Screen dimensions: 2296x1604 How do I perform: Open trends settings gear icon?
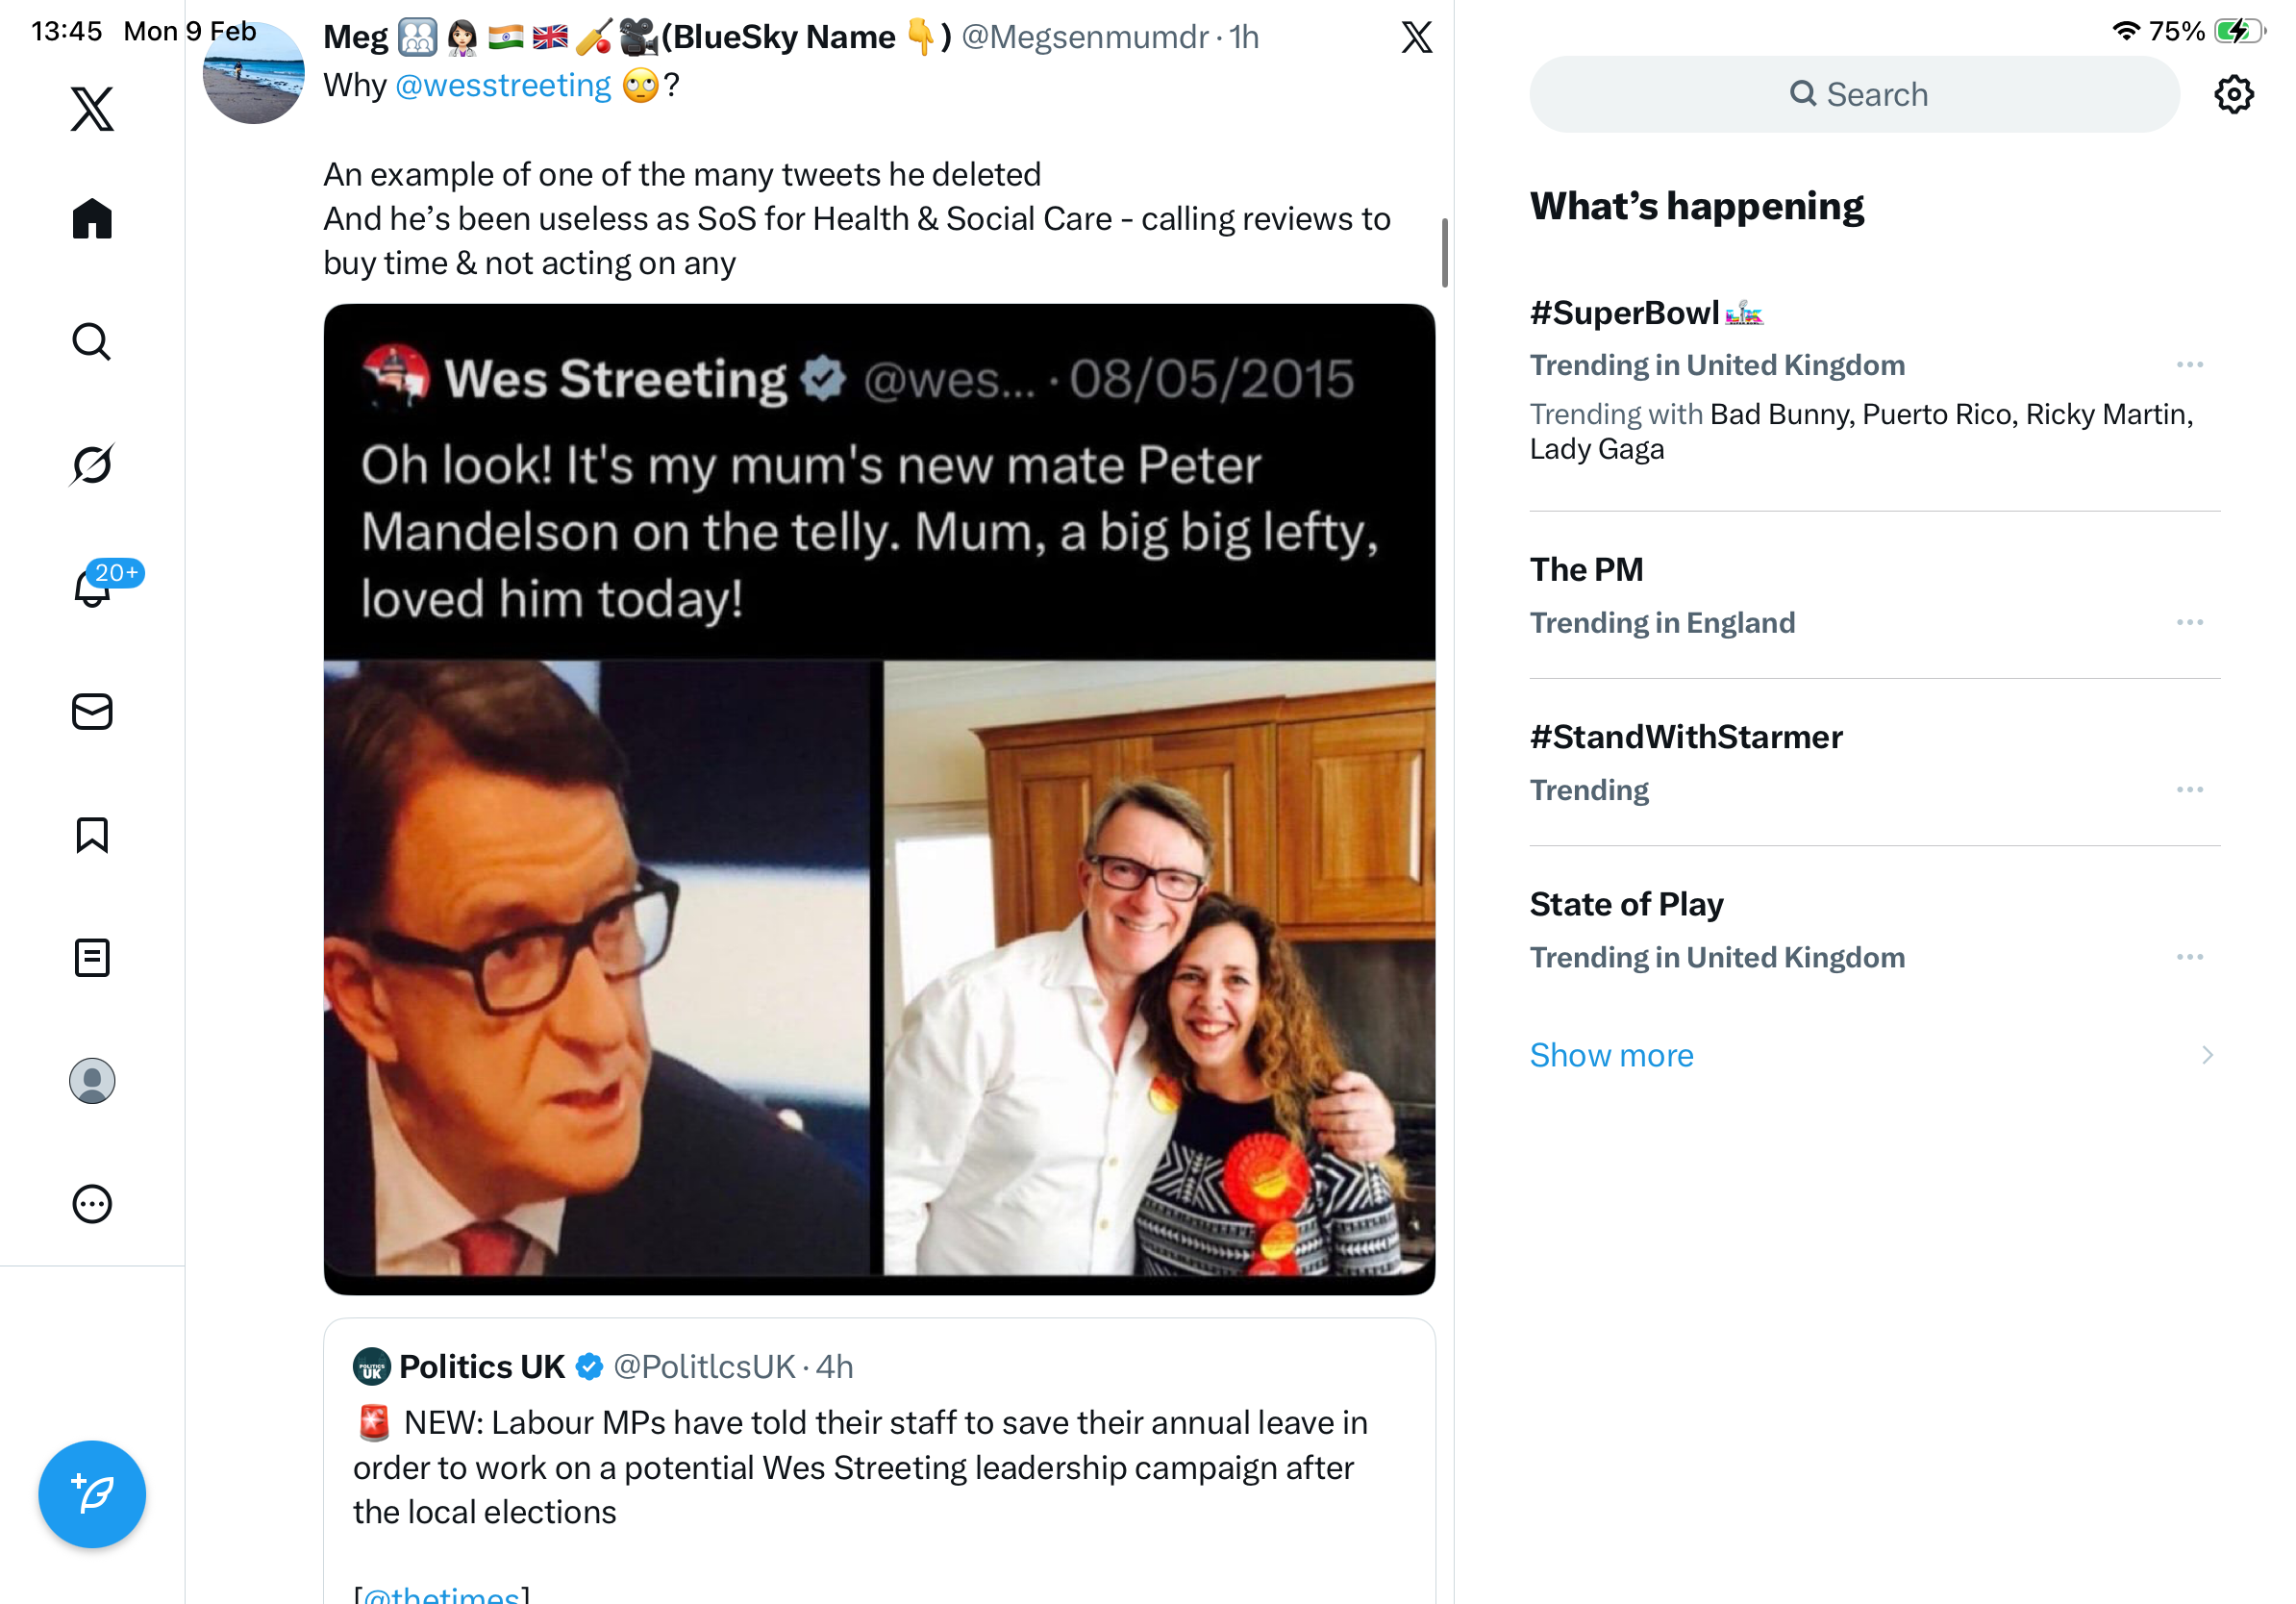2233,95
